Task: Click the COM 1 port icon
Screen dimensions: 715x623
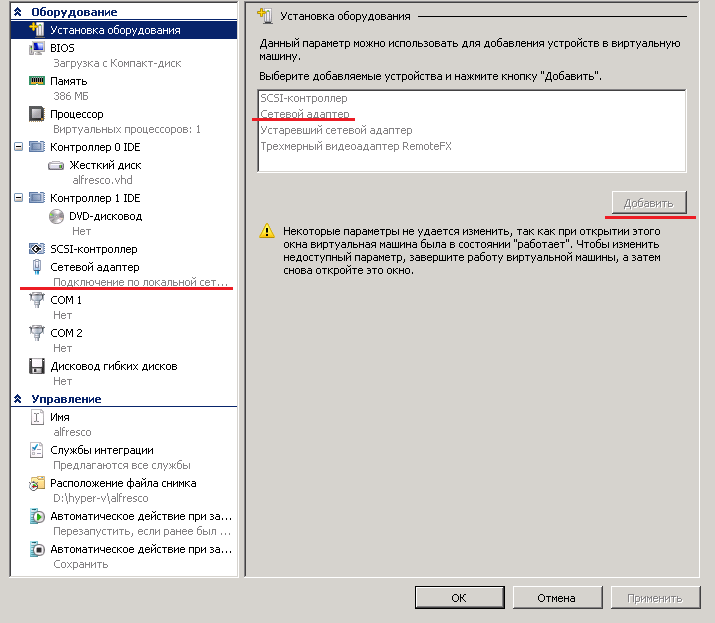Action: click(x=36, y=300)
